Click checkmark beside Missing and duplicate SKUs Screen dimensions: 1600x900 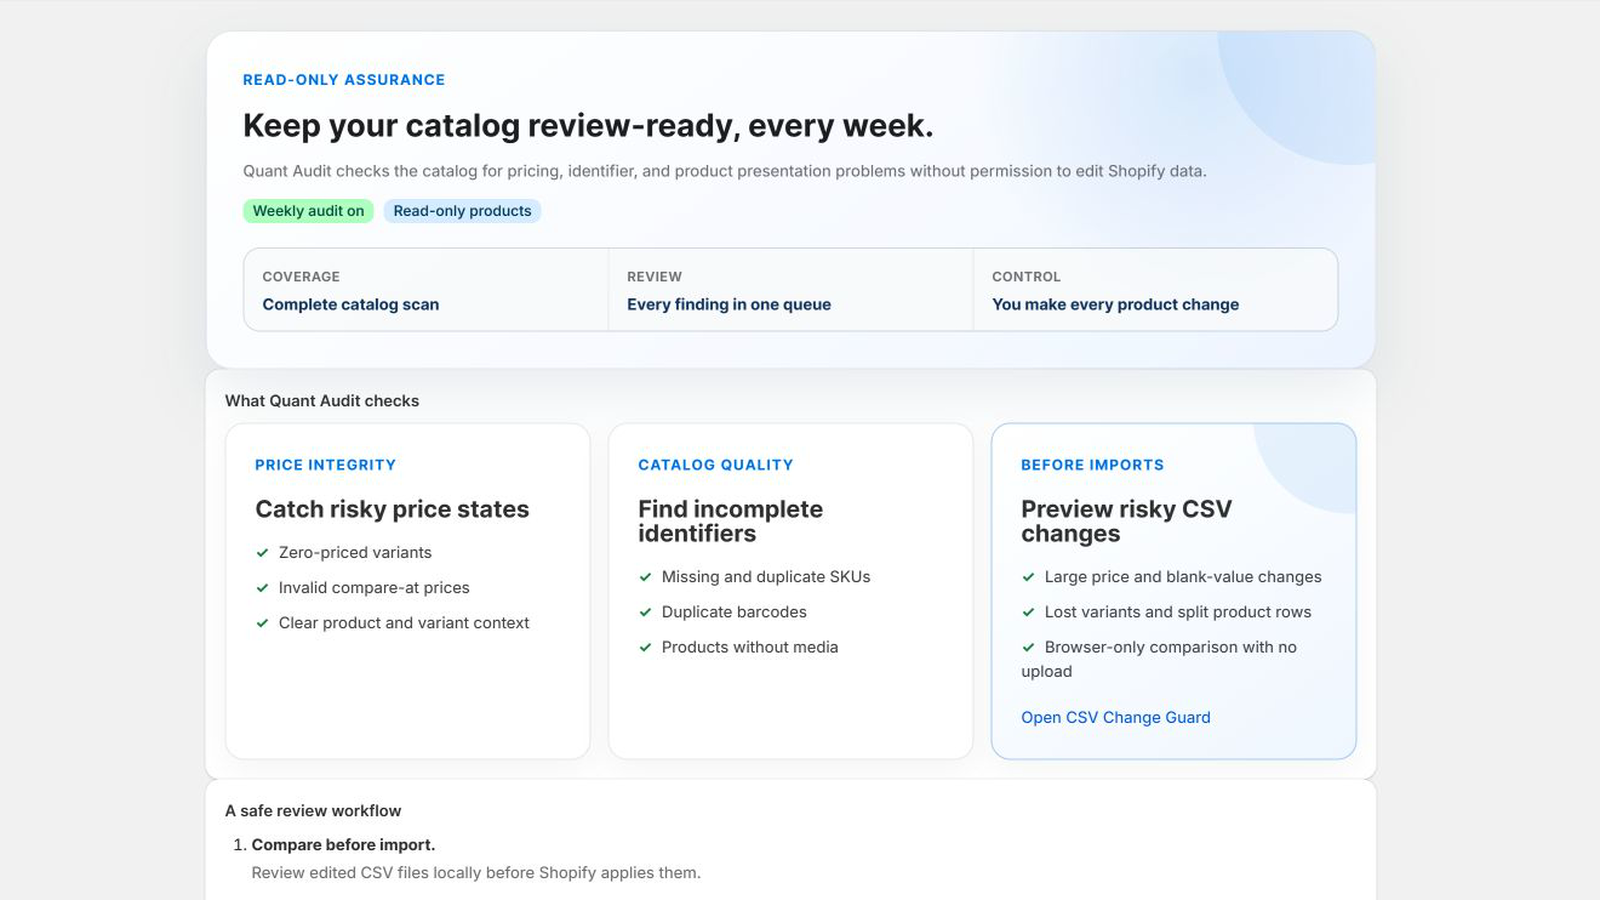(x=645, y=577)
